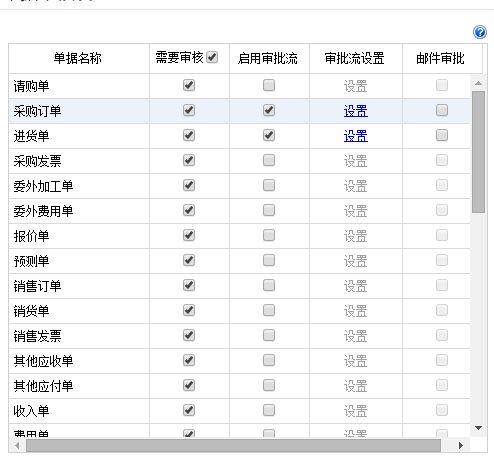
Task: Open 设置 link for 采购订单 approval flow
Action: [x=356, y=111]
